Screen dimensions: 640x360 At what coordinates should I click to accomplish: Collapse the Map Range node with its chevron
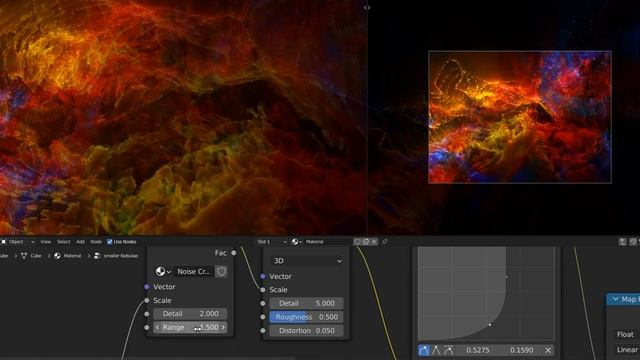616,299
